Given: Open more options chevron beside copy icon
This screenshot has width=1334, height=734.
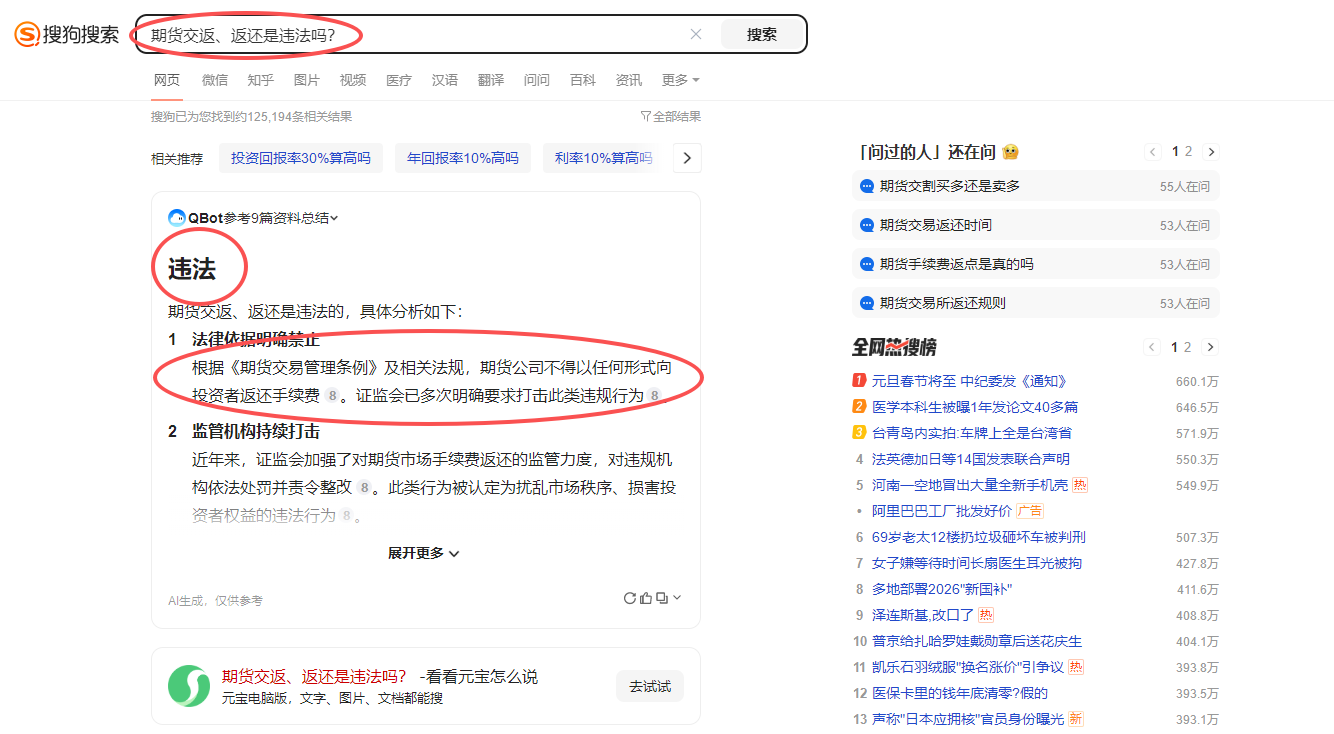Looking at the screenshot, I should tap(677, 598).
